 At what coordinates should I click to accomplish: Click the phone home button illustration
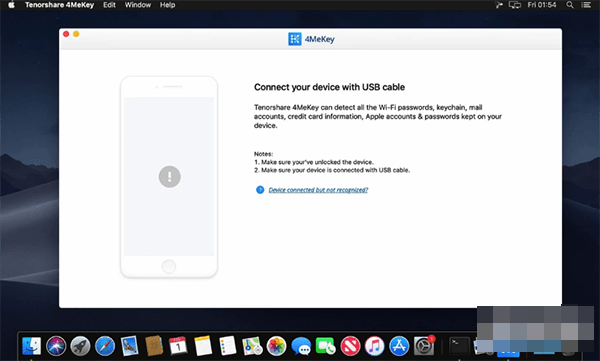click(x=169, y=266)
